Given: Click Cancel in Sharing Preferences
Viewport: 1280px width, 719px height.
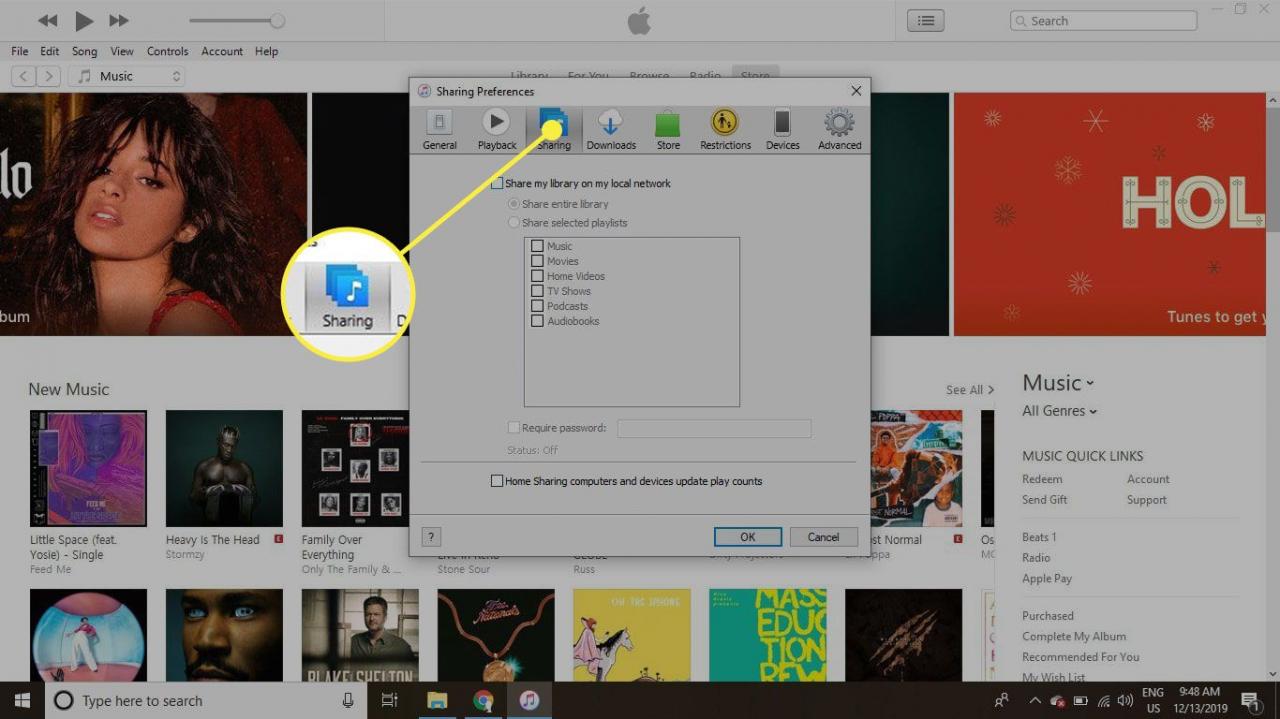Looking at the screenshot, I should click(824, 537).
